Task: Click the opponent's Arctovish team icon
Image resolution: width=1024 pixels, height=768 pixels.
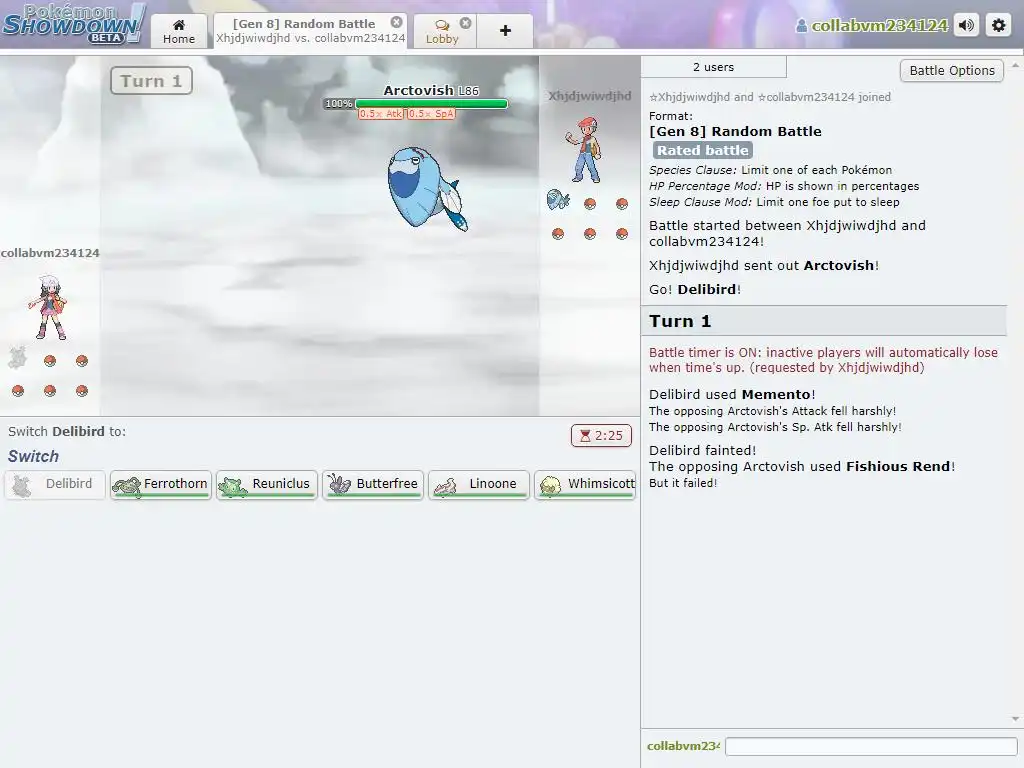Action: tap(558, 200)
